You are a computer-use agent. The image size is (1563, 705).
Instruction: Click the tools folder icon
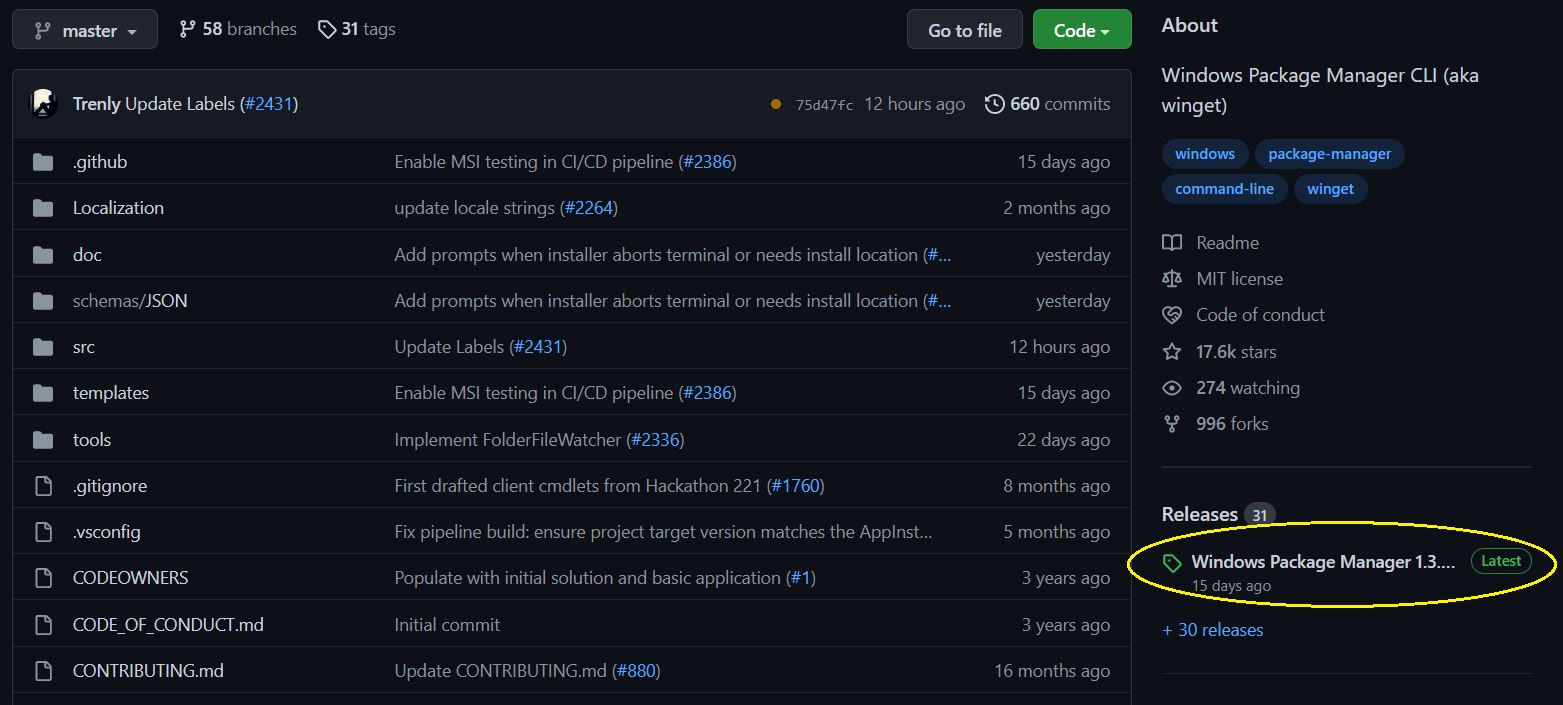coord(43,440)
